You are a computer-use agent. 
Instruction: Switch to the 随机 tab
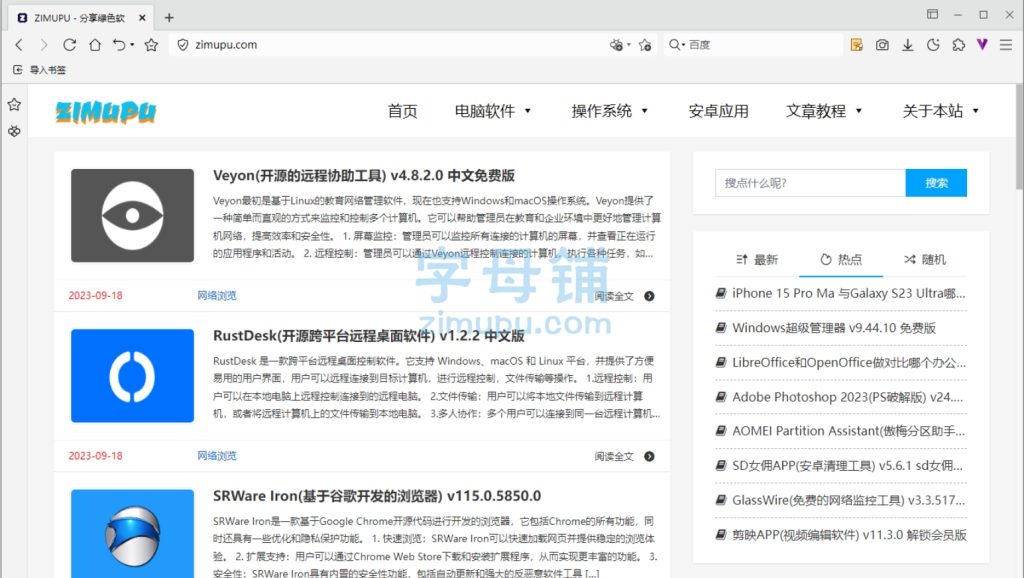[925, 259]
